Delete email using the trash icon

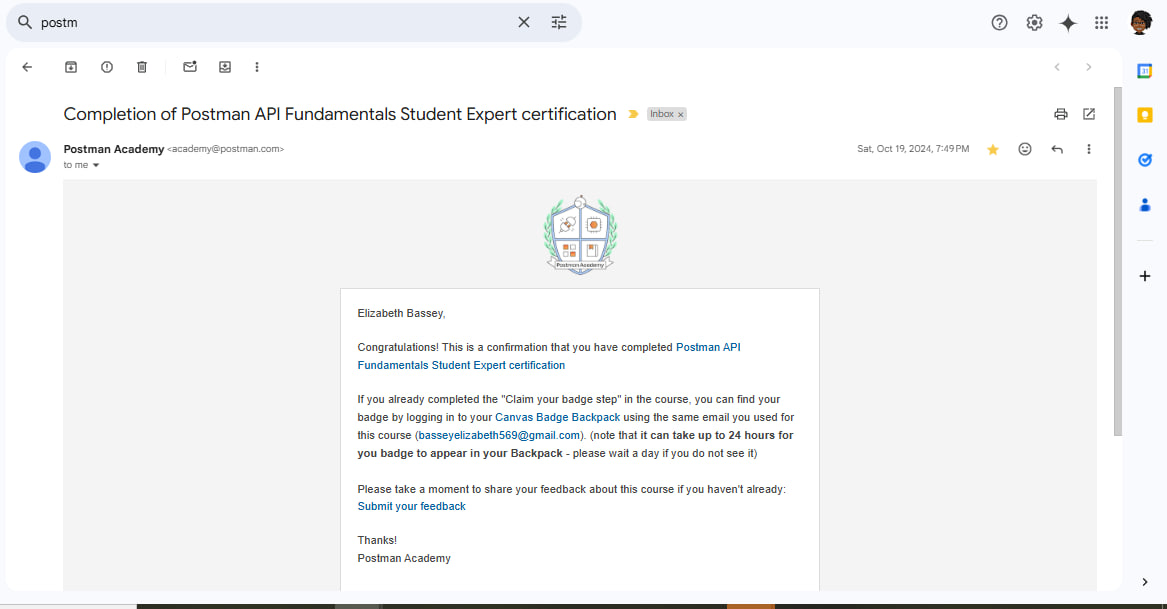(142, 67)
